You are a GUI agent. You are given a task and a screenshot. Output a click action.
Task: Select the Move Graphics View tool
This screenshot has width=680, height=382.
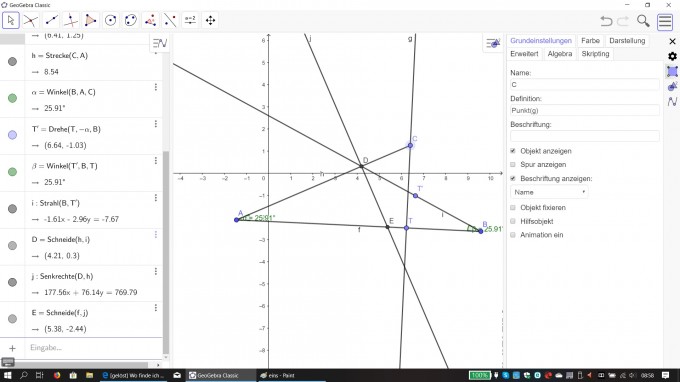[x=210, y=20]
